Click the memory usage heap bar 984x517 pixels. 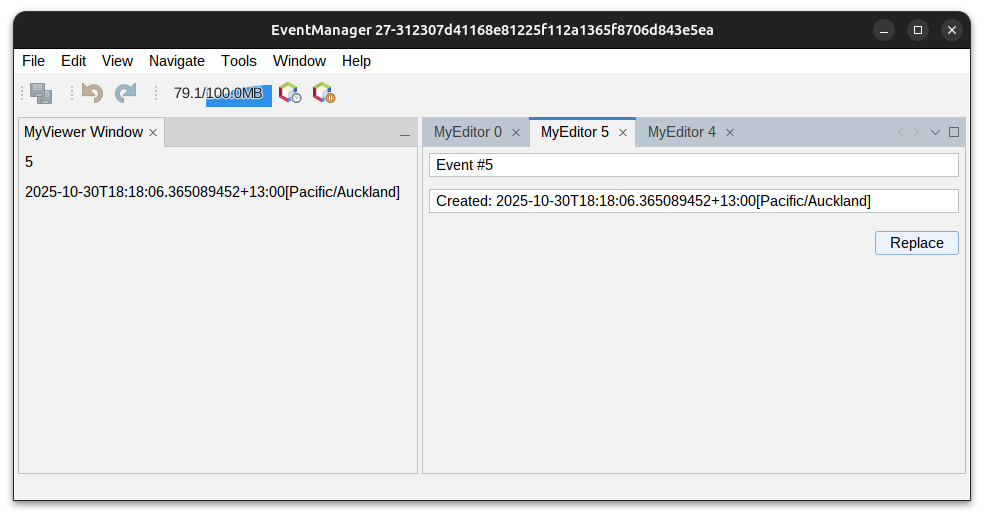[x=238, y=94]
